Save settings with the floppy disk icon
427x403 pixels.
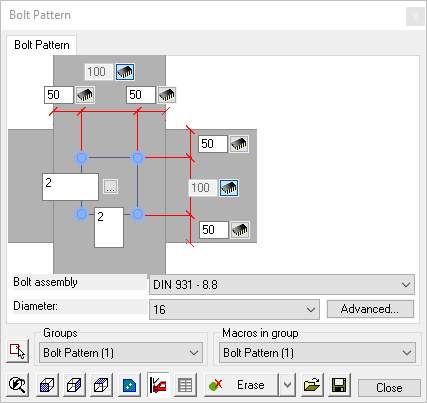339,385
